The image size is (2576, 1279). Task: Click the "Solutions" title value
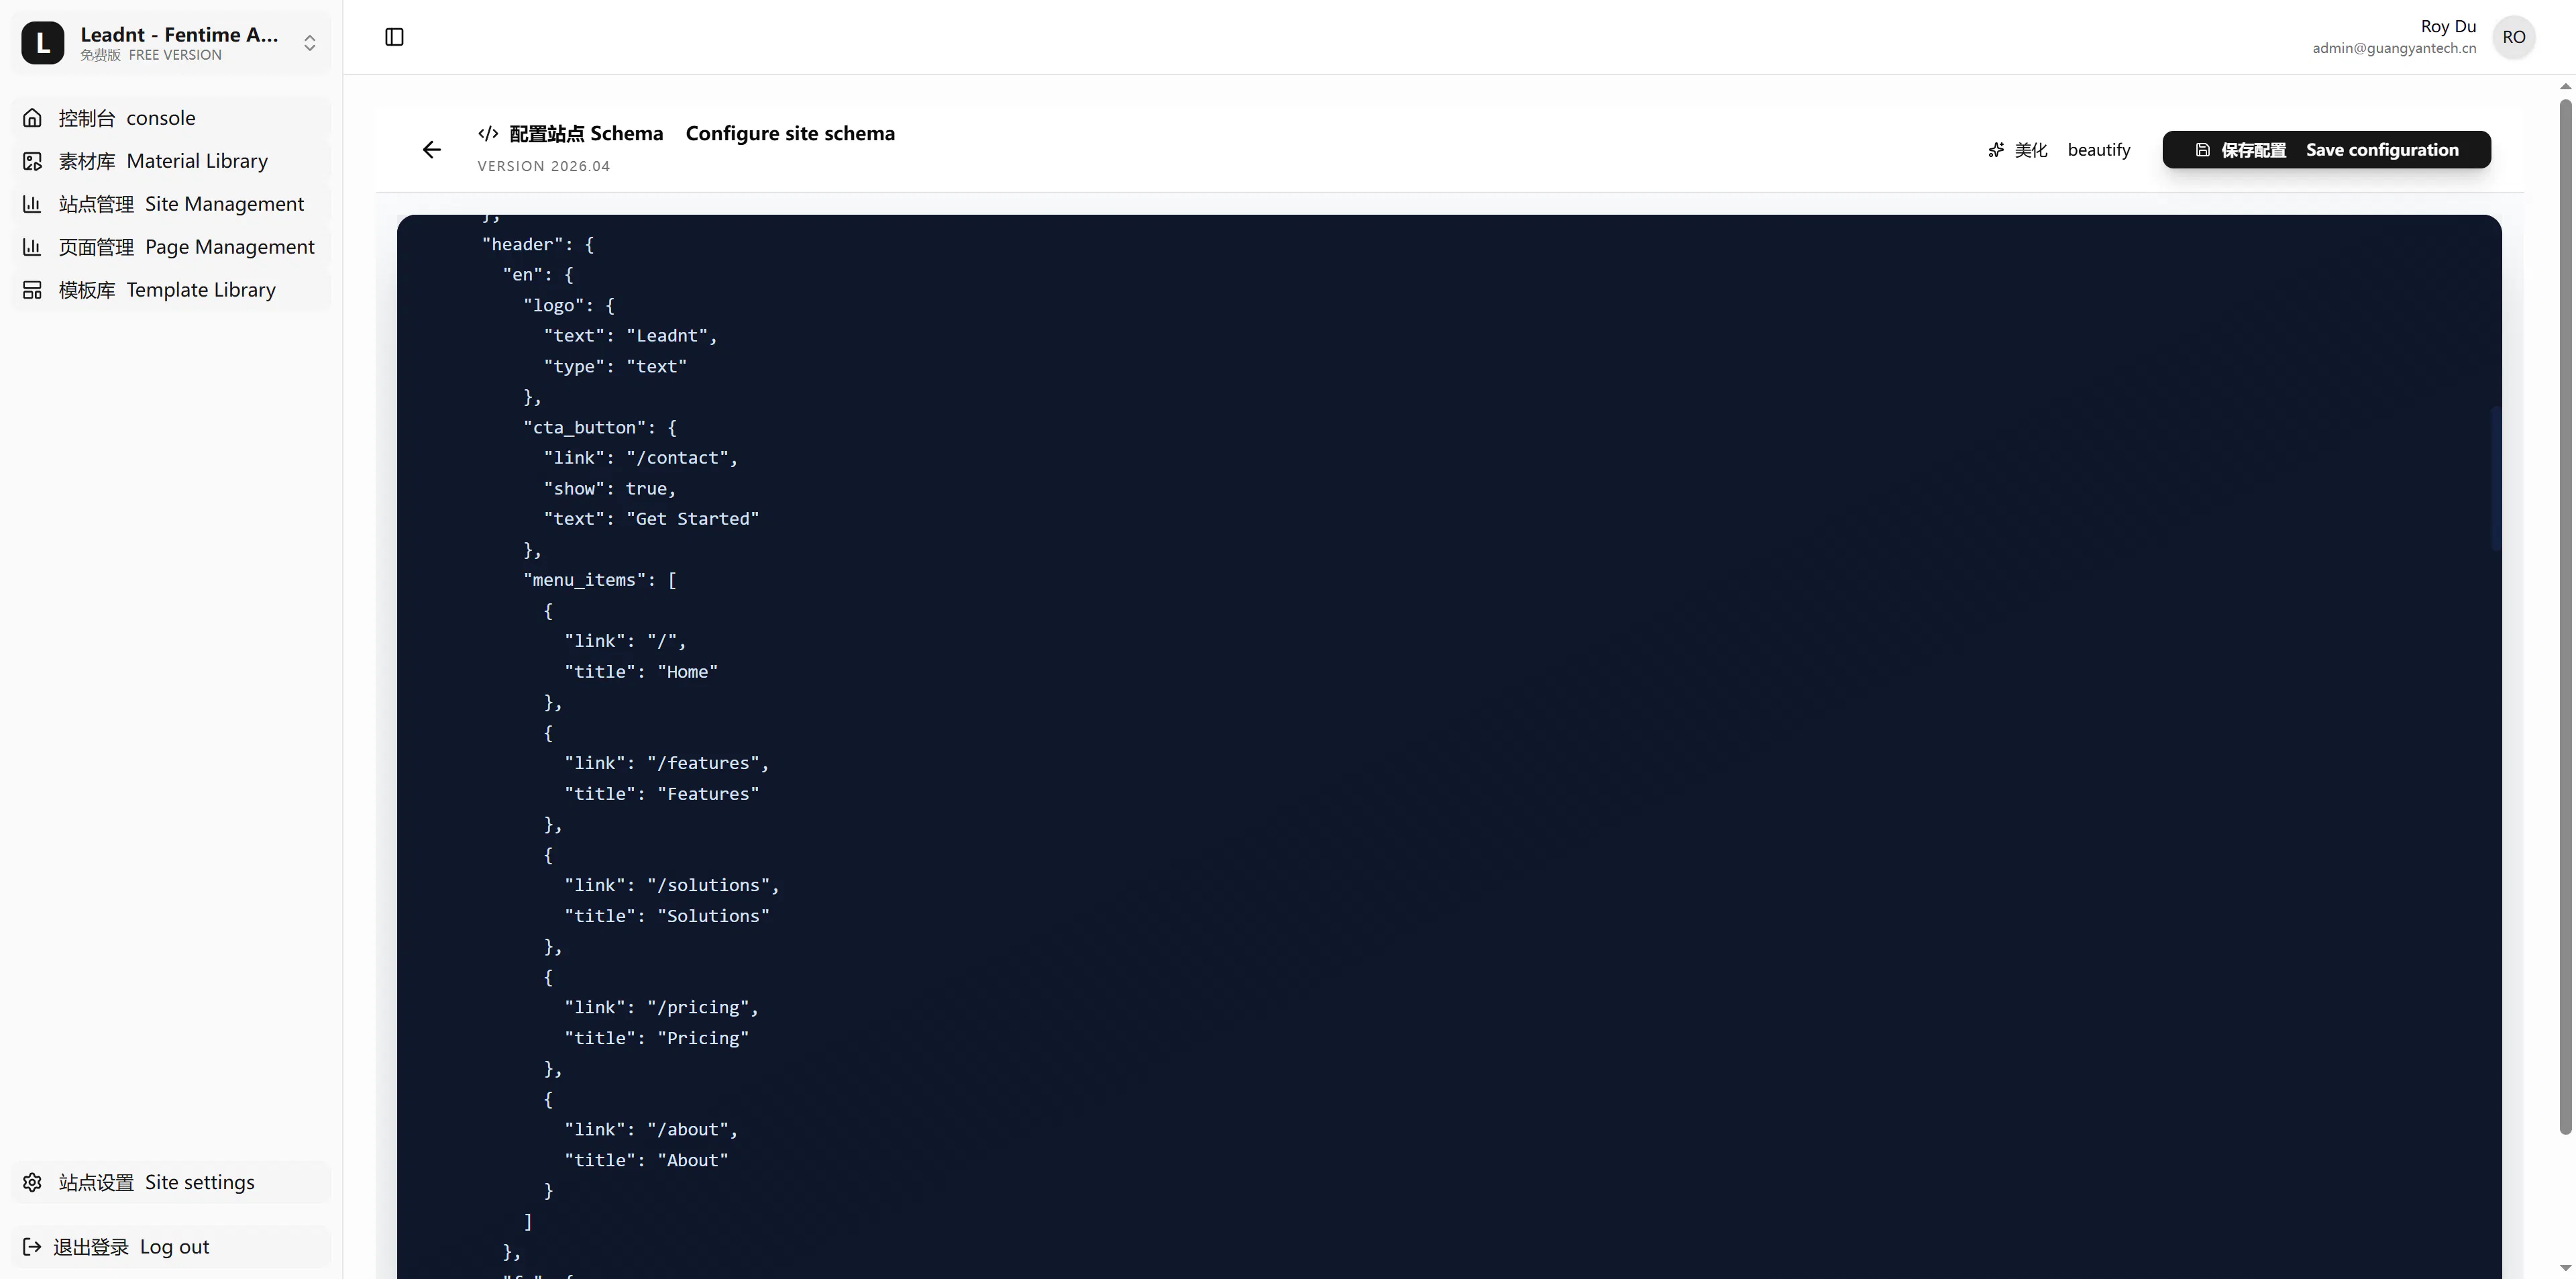click(714, 916)
